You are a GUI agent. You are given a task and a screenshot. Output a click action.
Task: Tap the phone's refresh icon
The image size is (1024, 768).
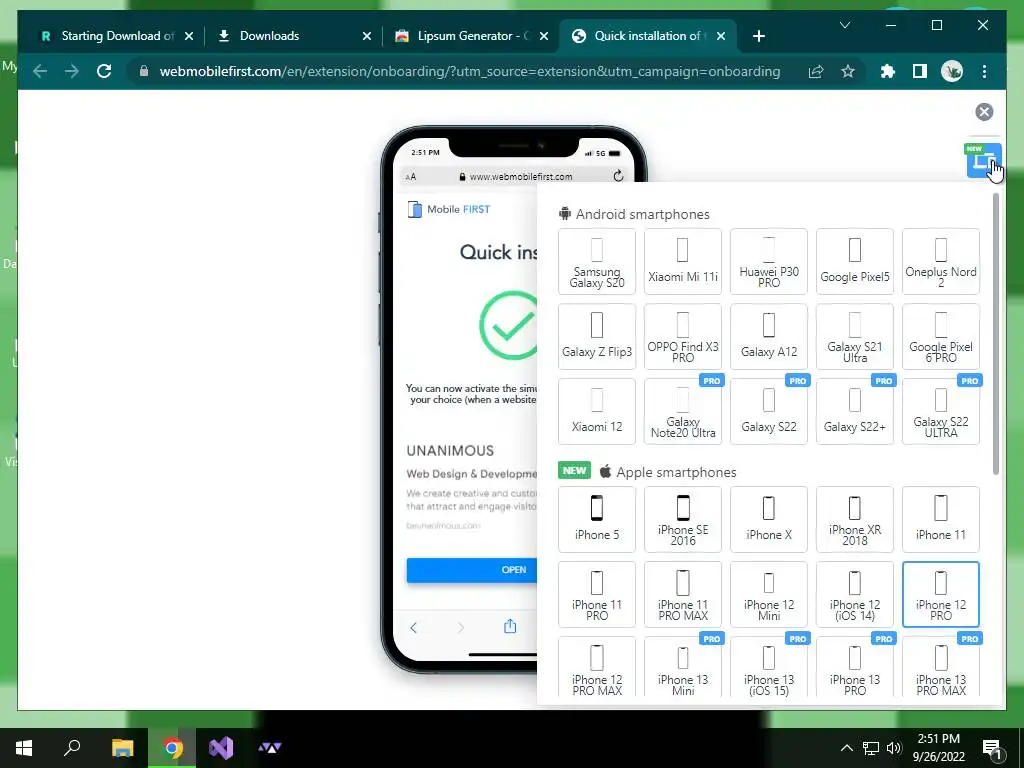click(x=618, y=176)
